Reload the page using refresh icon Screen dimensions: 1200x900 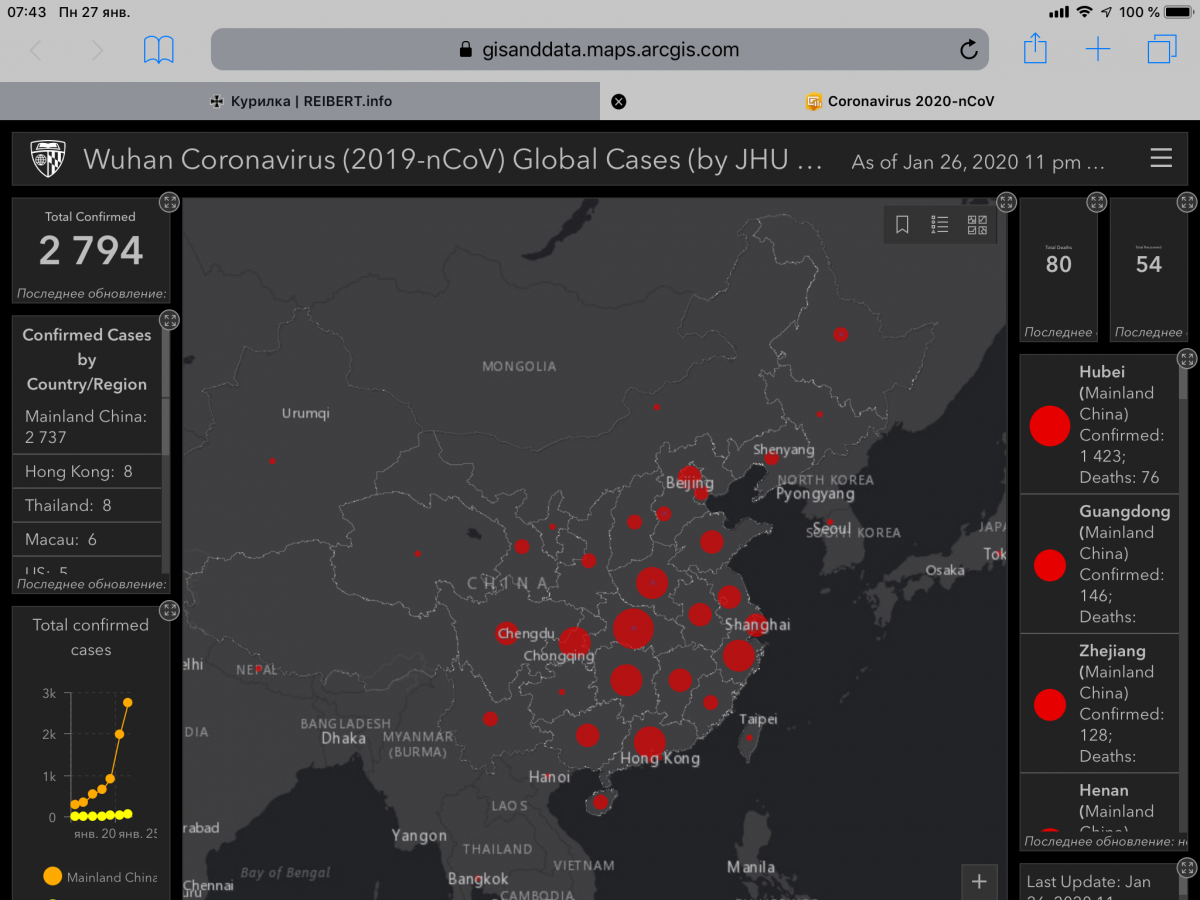968,50
